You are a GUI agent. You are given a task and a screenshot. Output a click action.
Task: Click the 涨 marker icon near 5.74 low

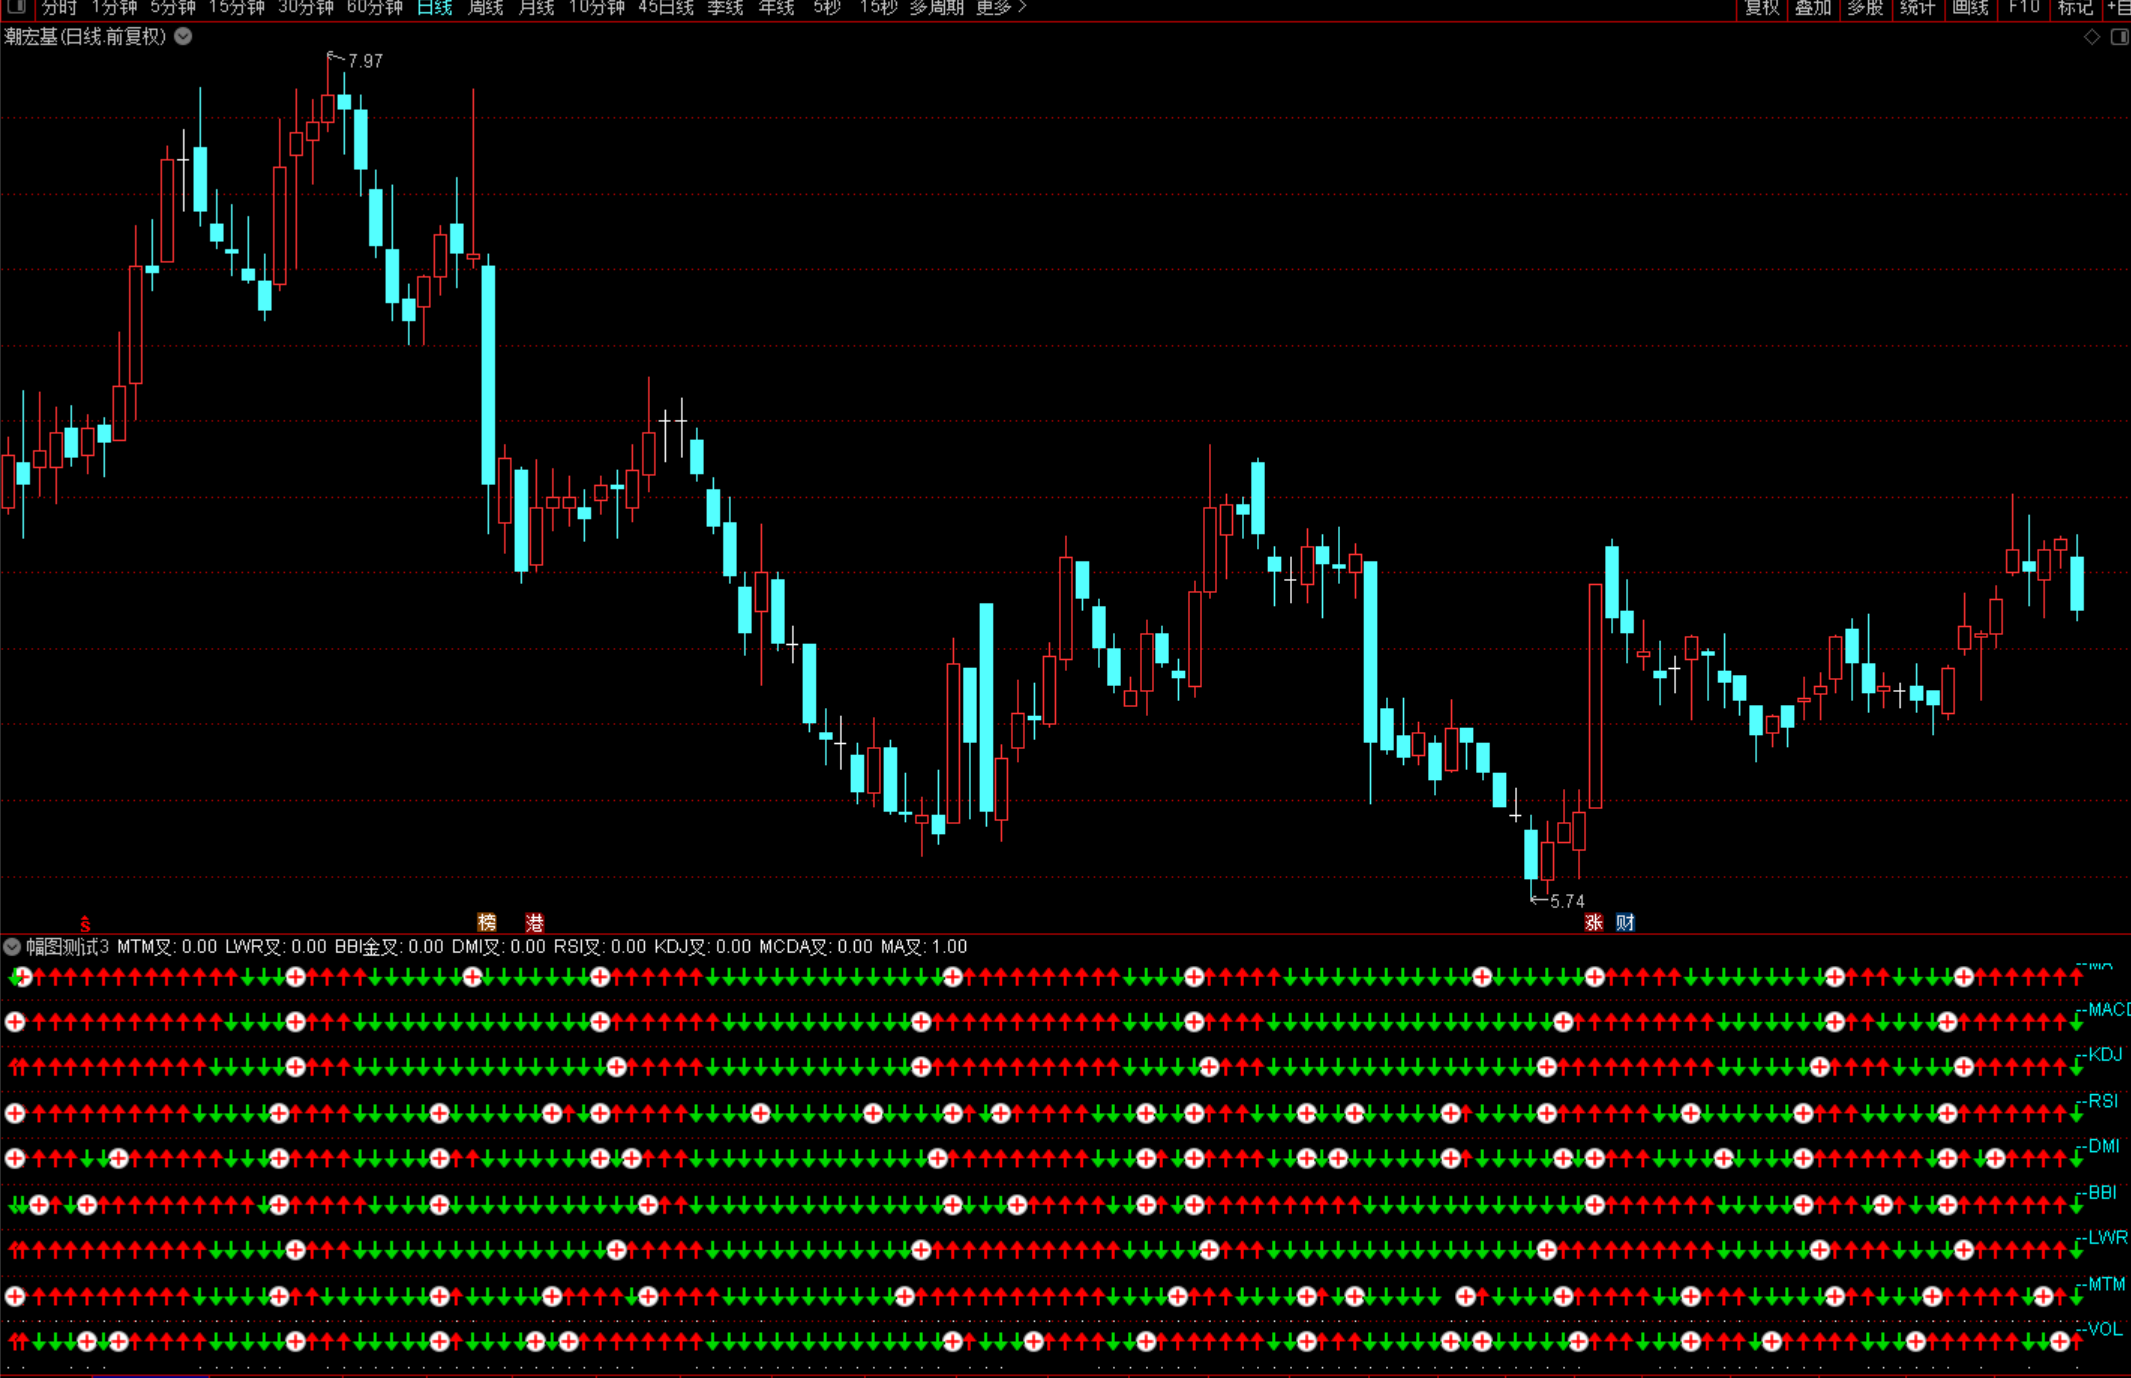point(1594,922)
